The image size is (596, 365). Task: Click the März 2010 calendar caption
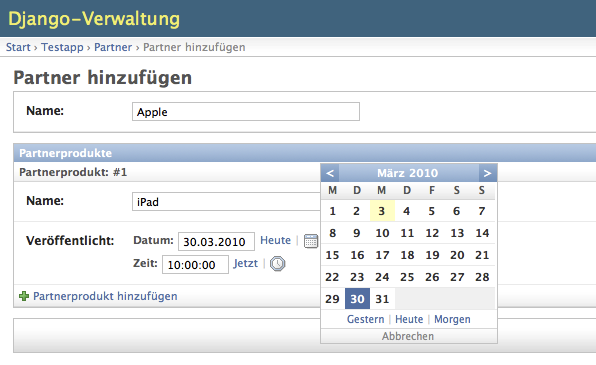(408, 173)
